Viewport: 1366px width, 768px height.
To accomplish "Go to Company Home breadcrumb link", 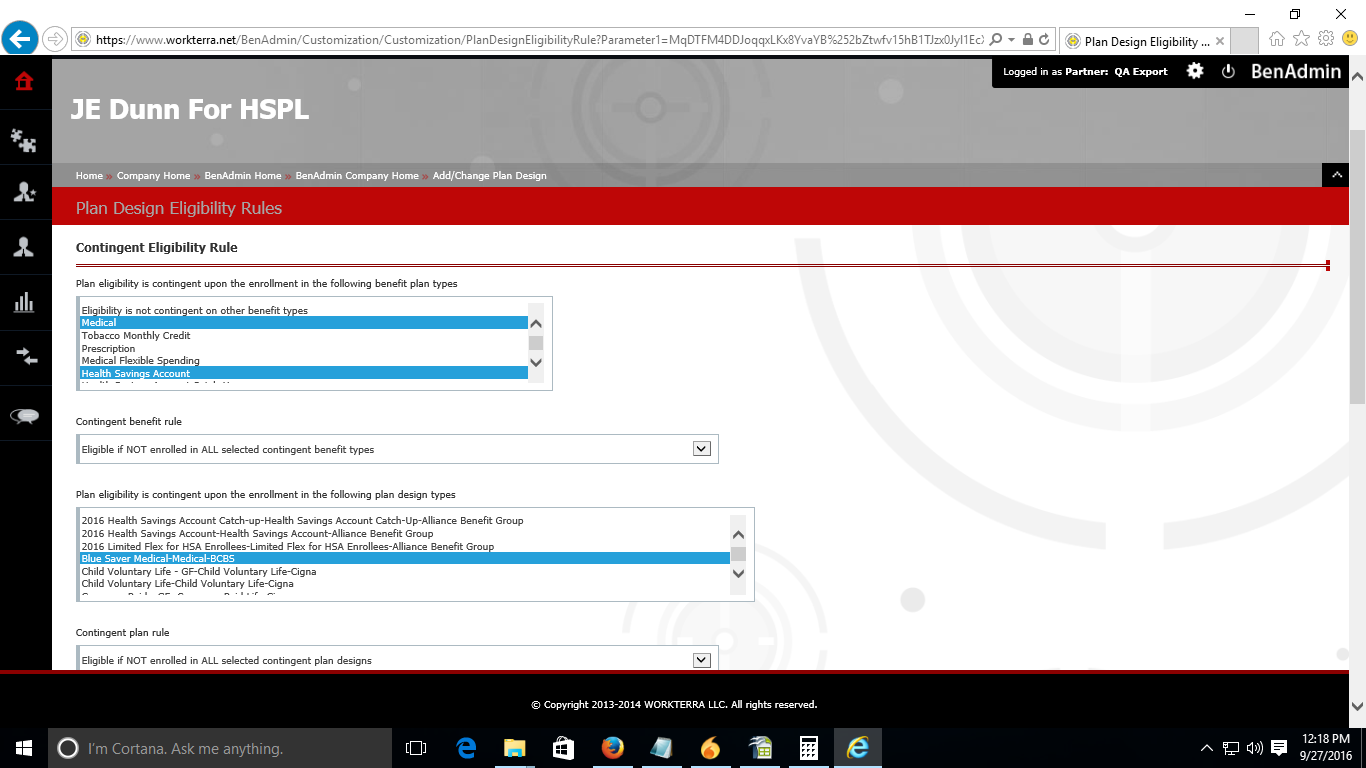I will point(153,176).
